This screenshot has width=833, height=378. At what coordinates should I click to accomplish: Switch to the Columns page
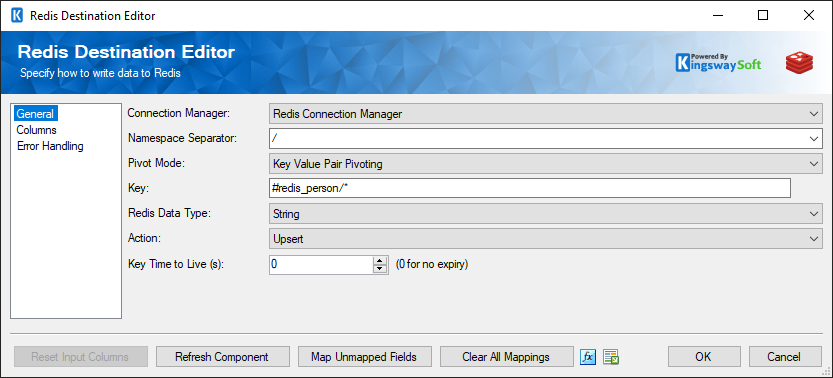pyautogui.click(x=36, y=130)
